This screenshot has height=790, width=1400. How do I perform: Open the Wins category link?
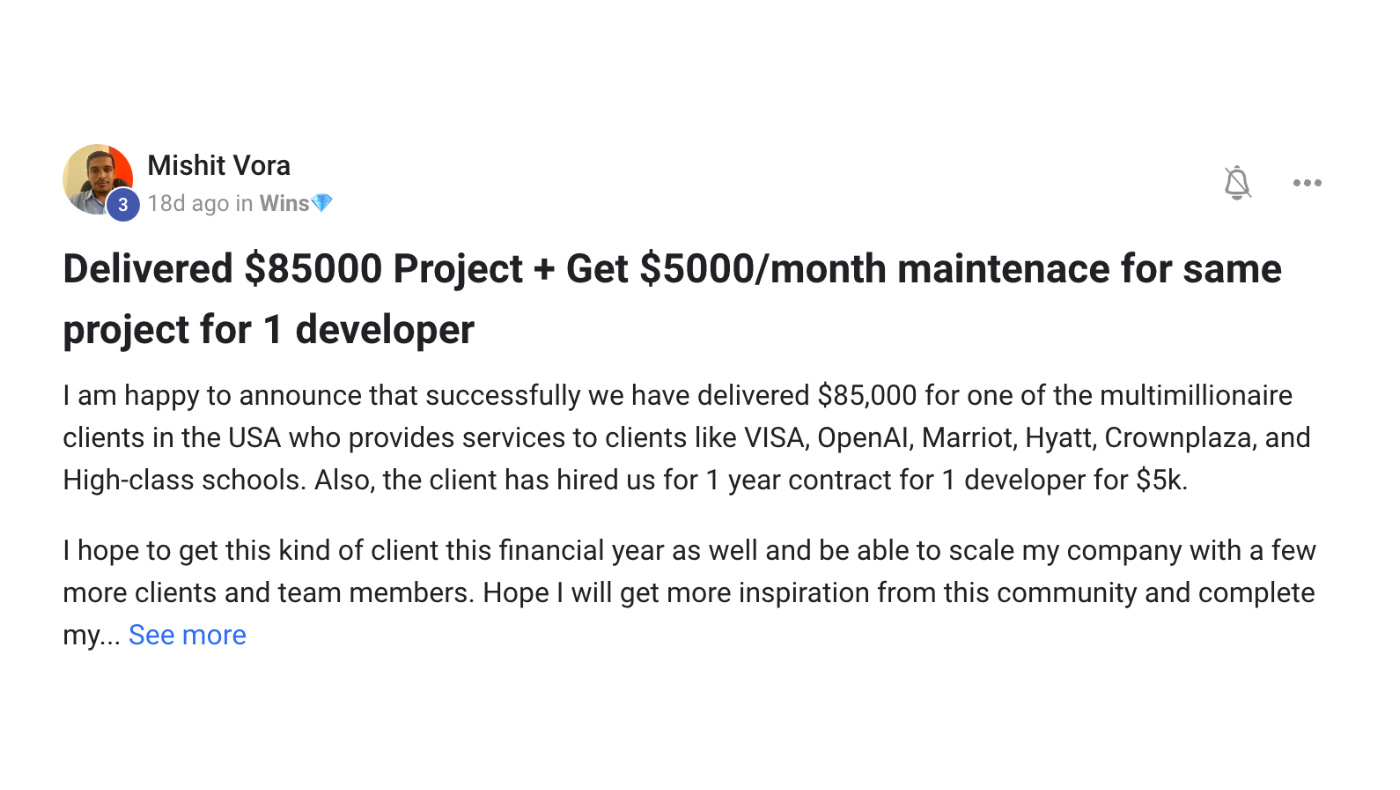click(284, 203)
